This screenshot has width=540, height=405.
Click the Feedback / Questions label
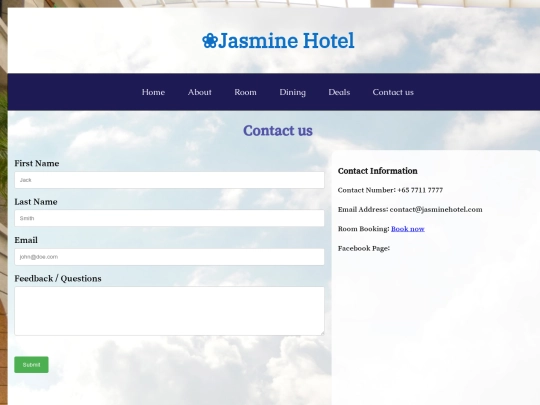[x=58, y=279]
